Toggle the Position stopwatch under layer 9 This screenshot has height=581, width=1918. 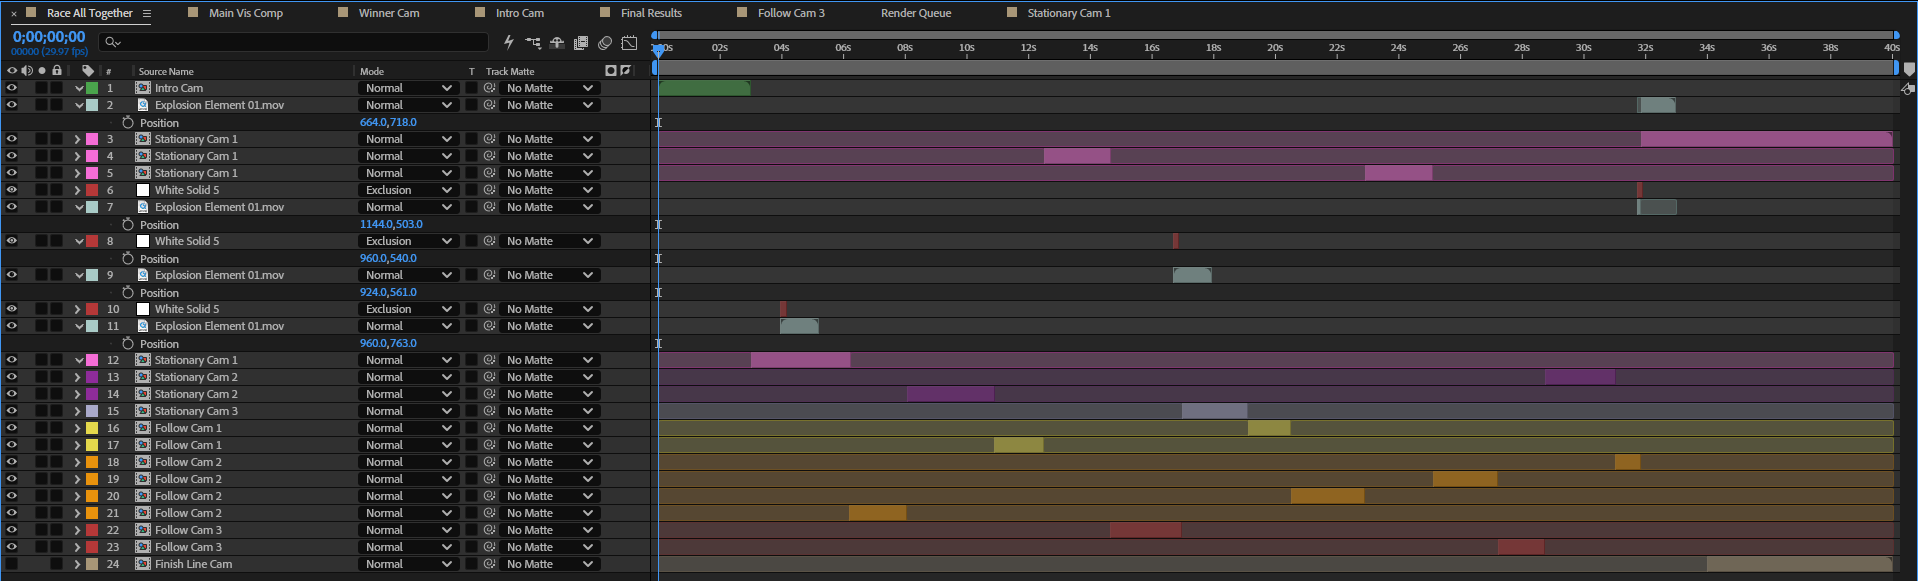click(x=128, y=292)
